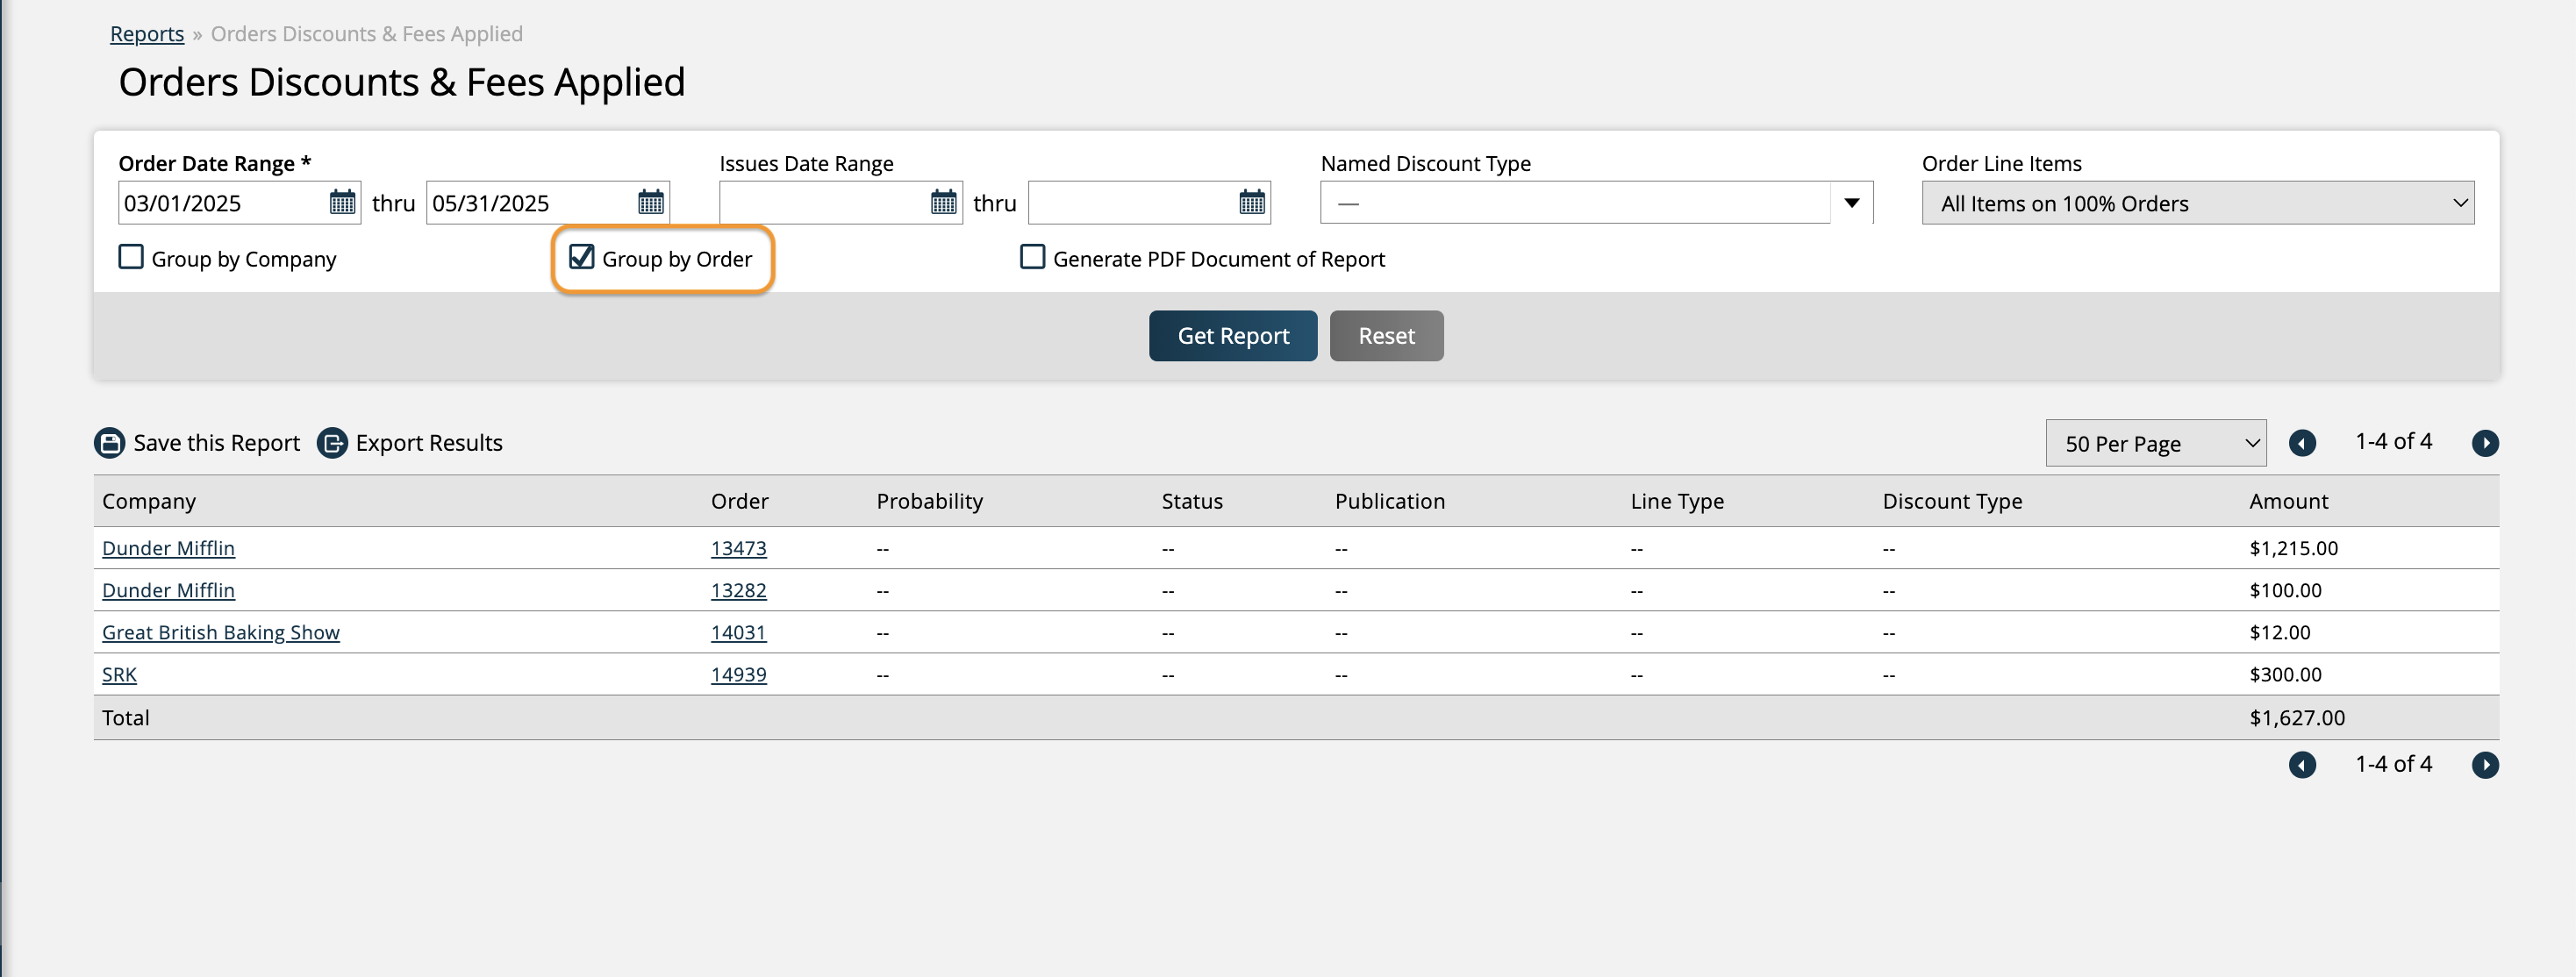Enable Group by Company checkbox
The height and width of the screenshot is (977, 2576).
[131, 258]
